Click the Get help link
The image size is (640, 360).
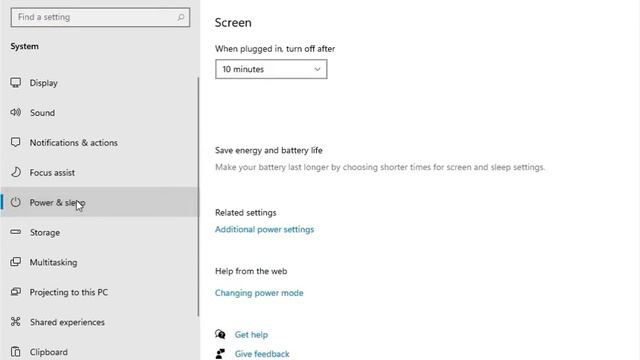pyautogui.click(x=251, y=334)
